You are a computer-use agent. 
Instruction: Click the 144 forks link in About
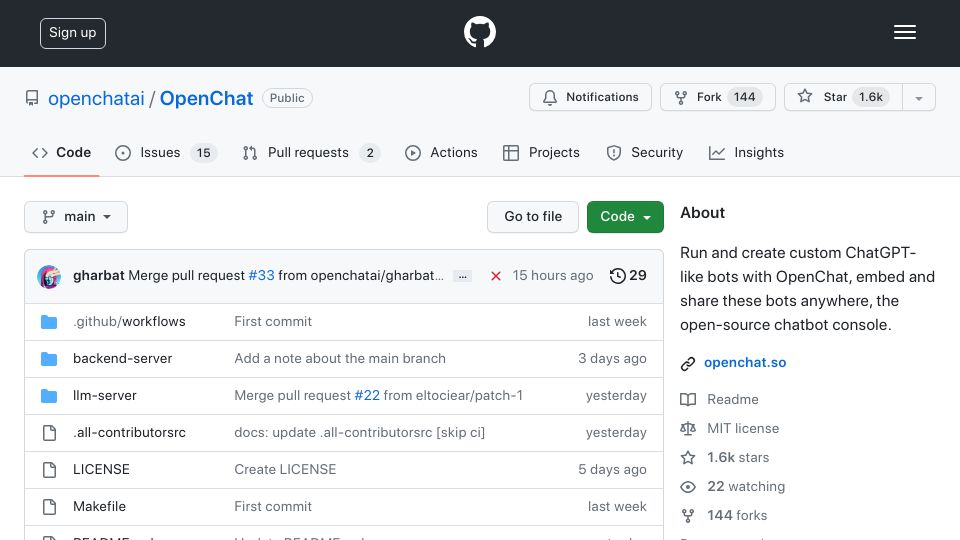[x=737, y=516]
